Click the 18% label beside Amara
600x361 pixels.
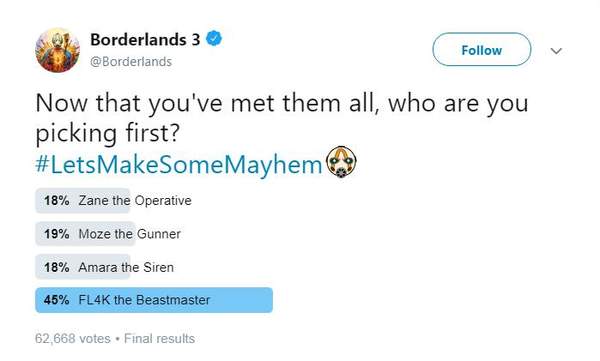coord(57,267)
